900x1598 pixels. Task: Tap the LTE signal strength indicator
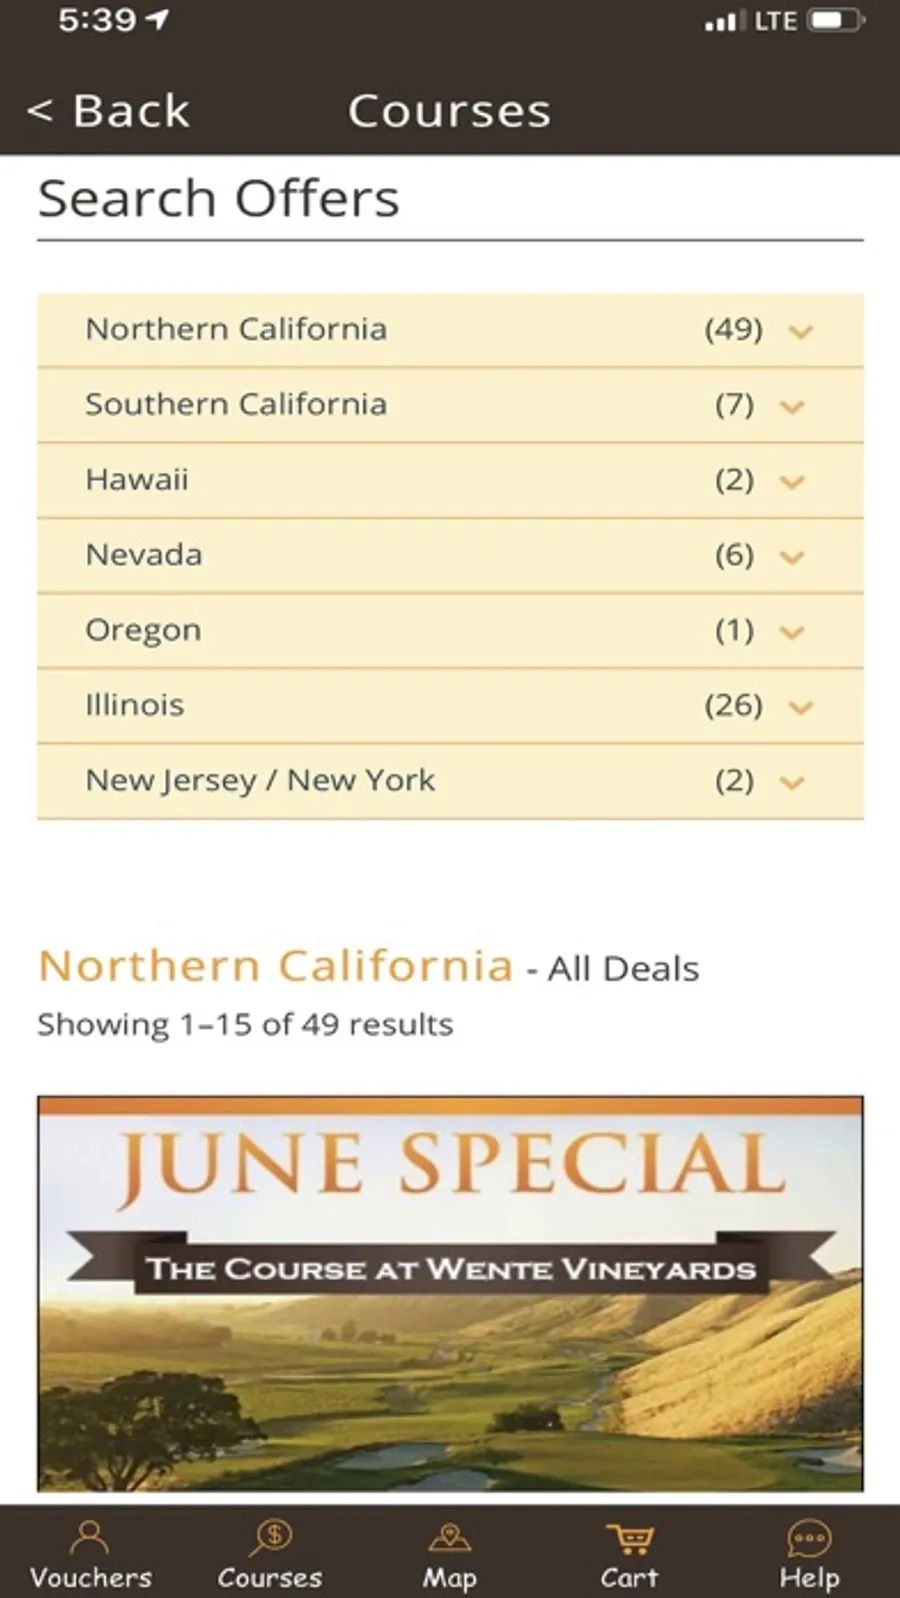(x=721, y=21)
